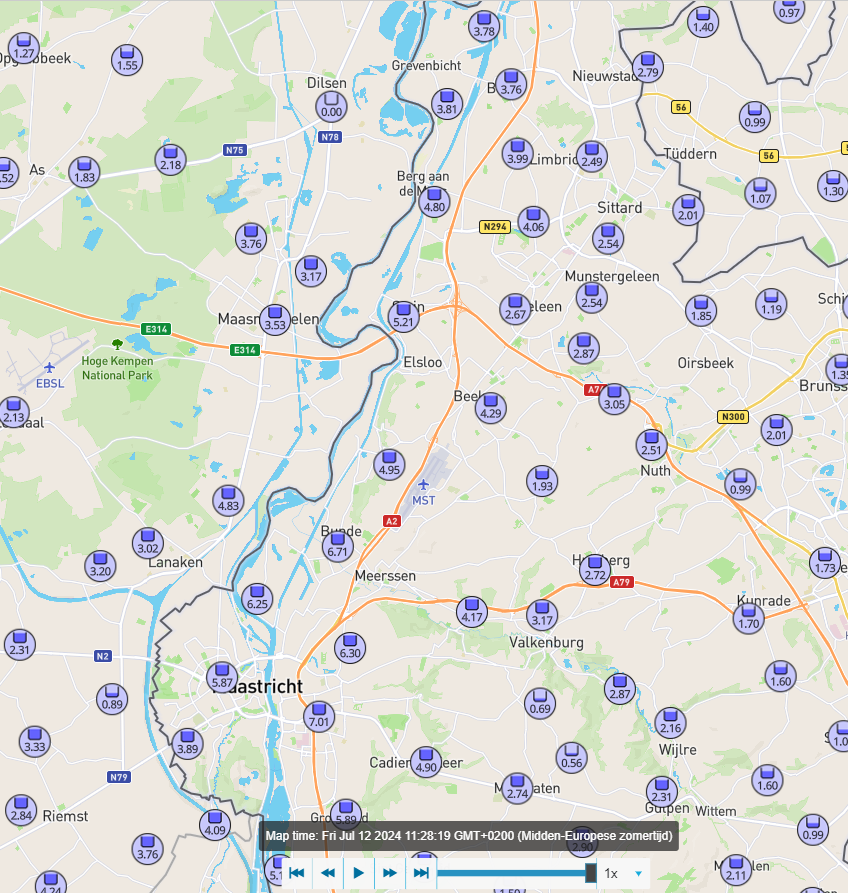This screenshot has width=848, height=893.
Task: Select the 5.21 gauge marker near Stein
Action: (404, 317)
